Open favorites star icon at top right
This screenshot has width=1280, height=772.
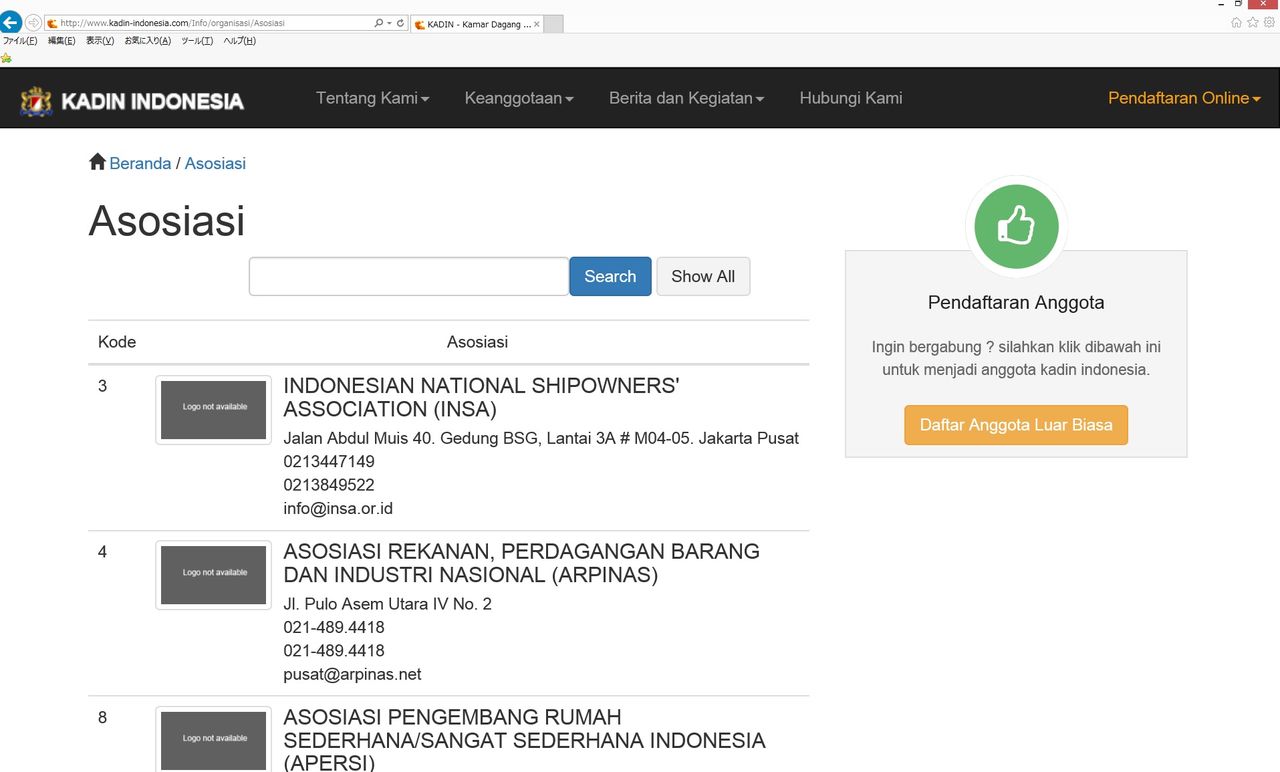point(1253,22)
